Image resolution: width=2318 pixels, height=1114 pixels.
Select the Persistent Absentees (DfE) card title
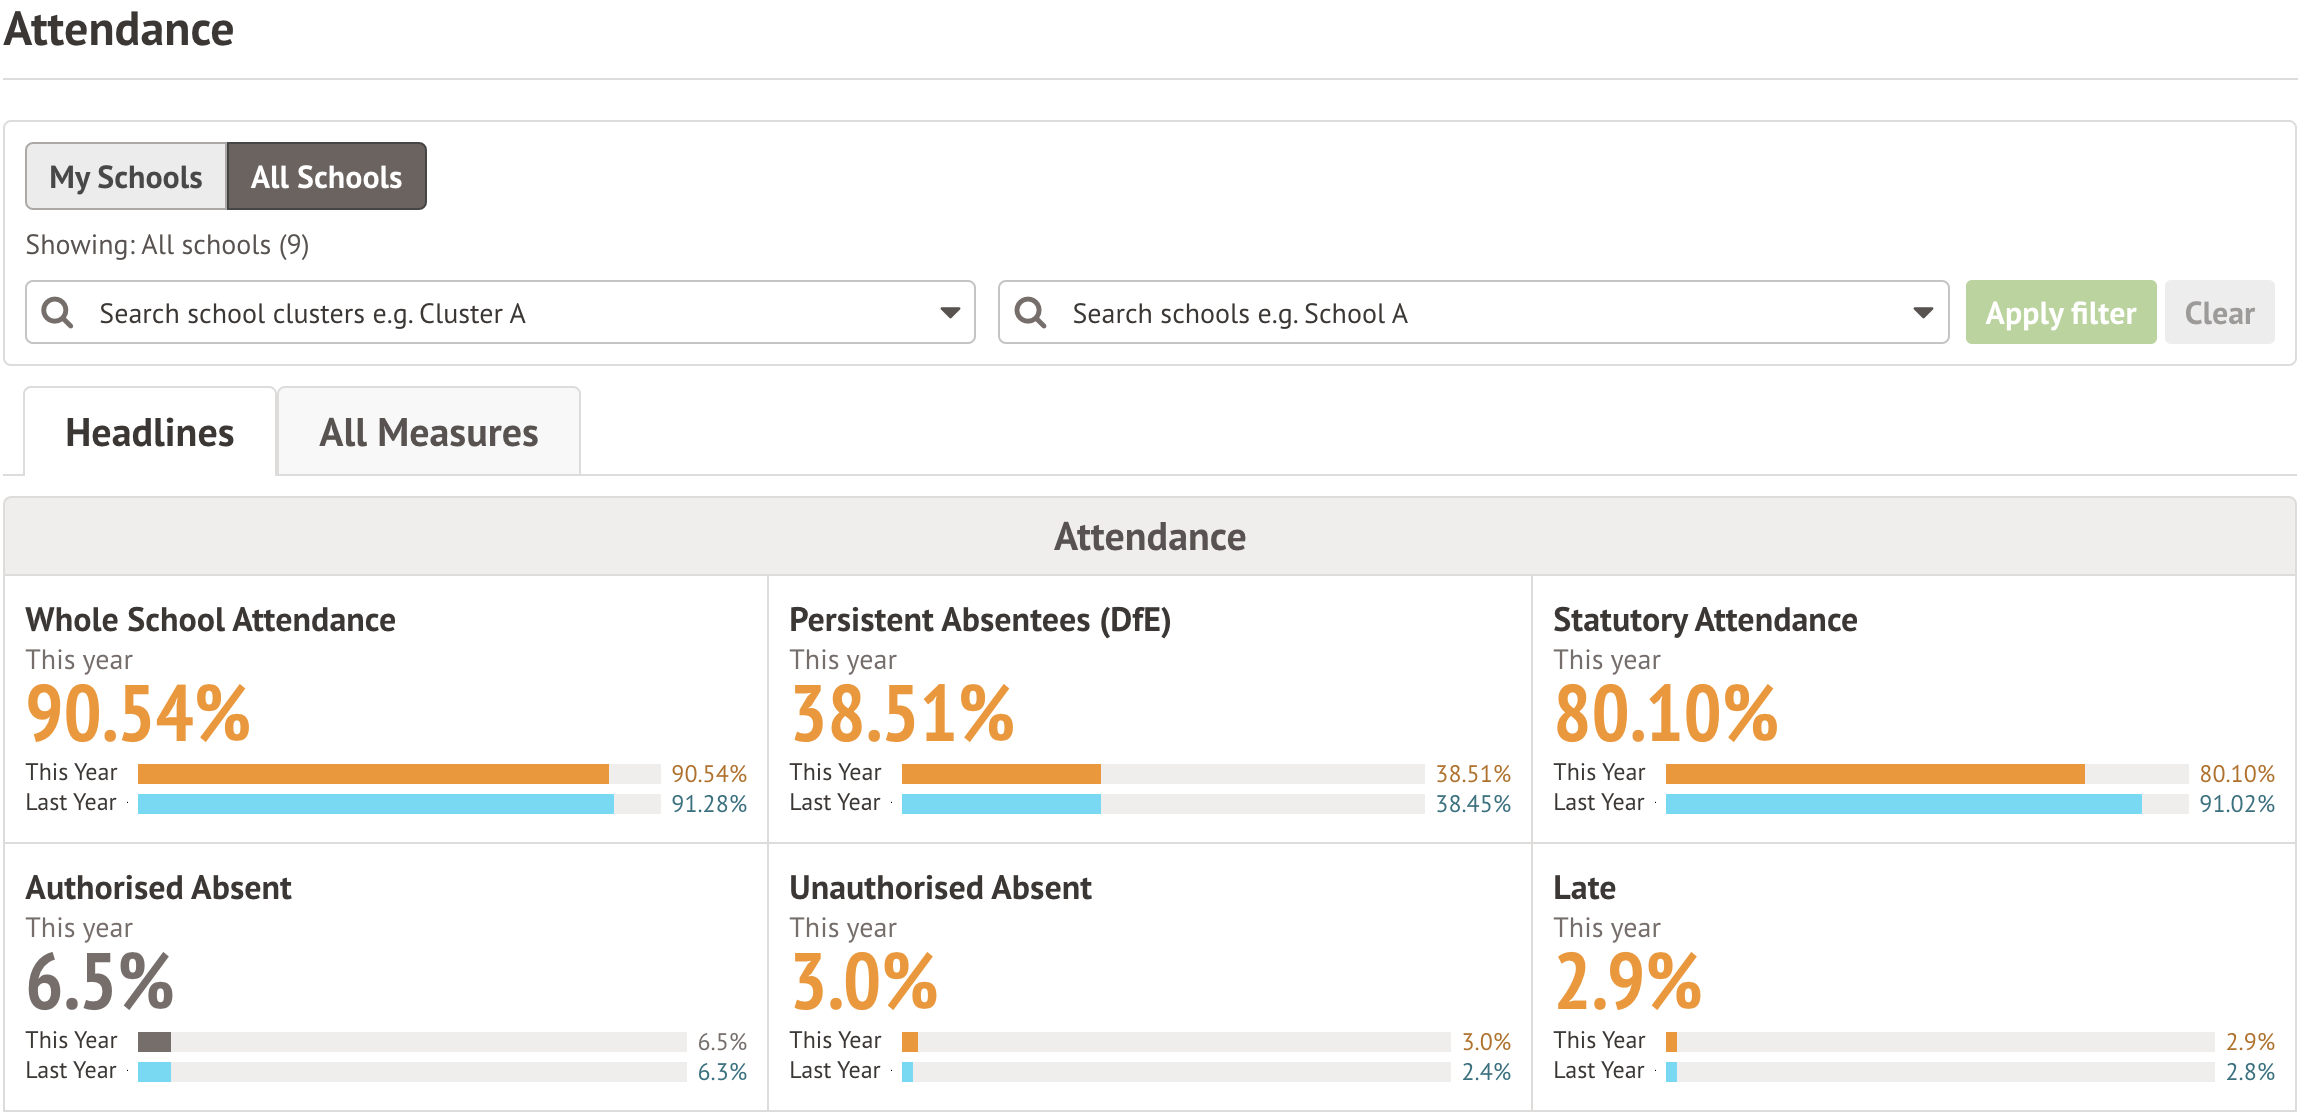979,620
